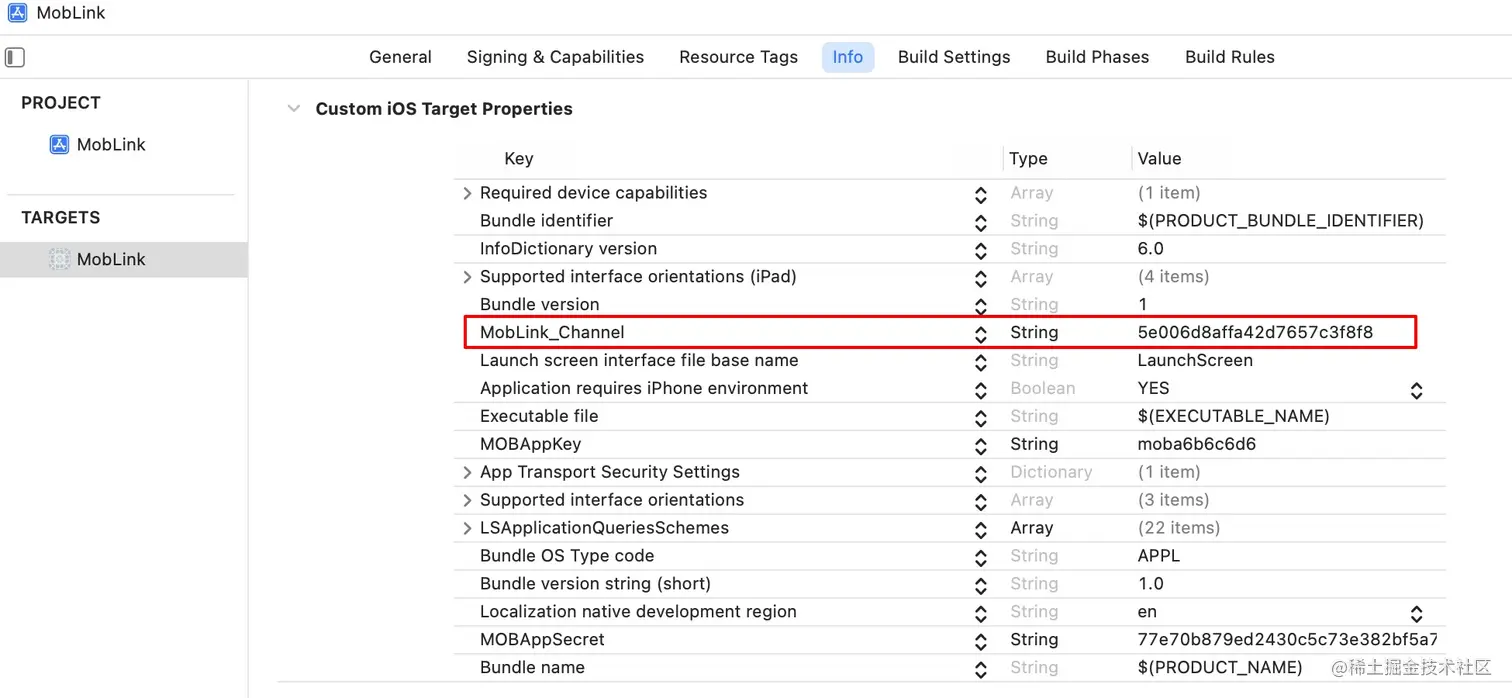1512x698 pixels.
Task: Select the MOBAppSecret value field
Action: point(1287,640)
